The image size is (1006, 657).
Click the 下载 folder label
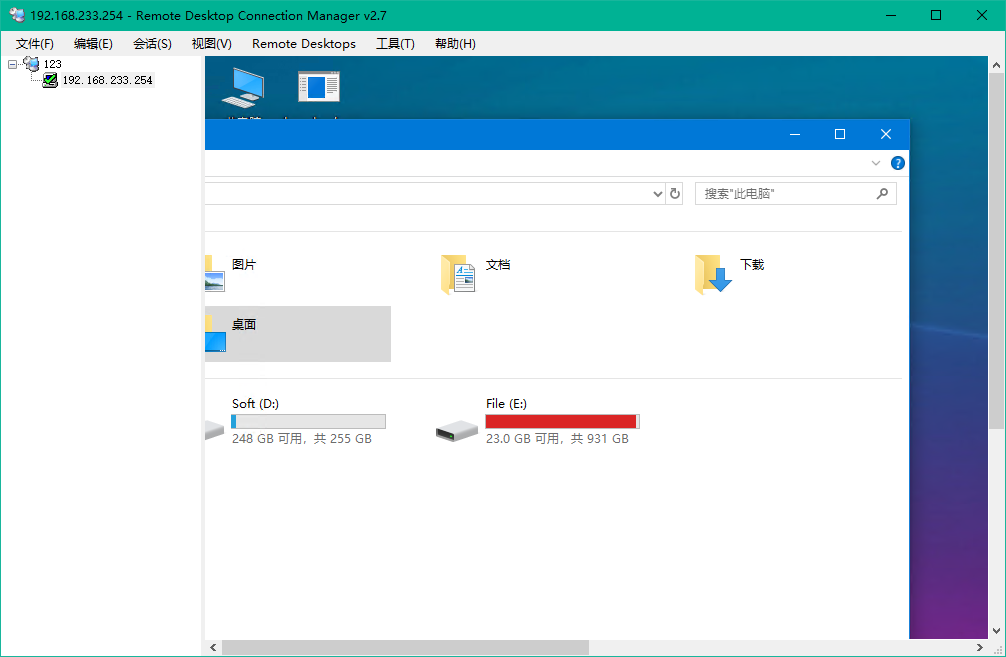tap(752, 264)
